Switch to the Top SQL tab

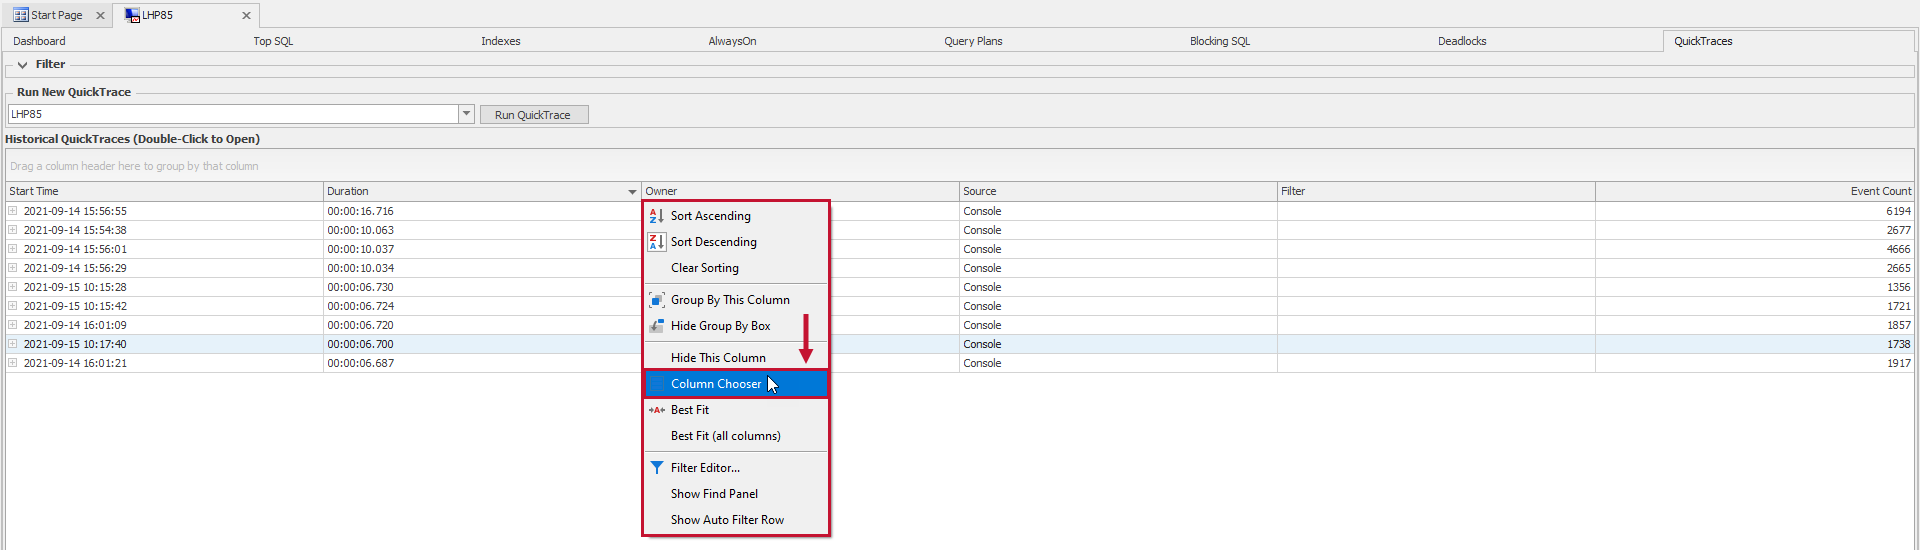273,41
